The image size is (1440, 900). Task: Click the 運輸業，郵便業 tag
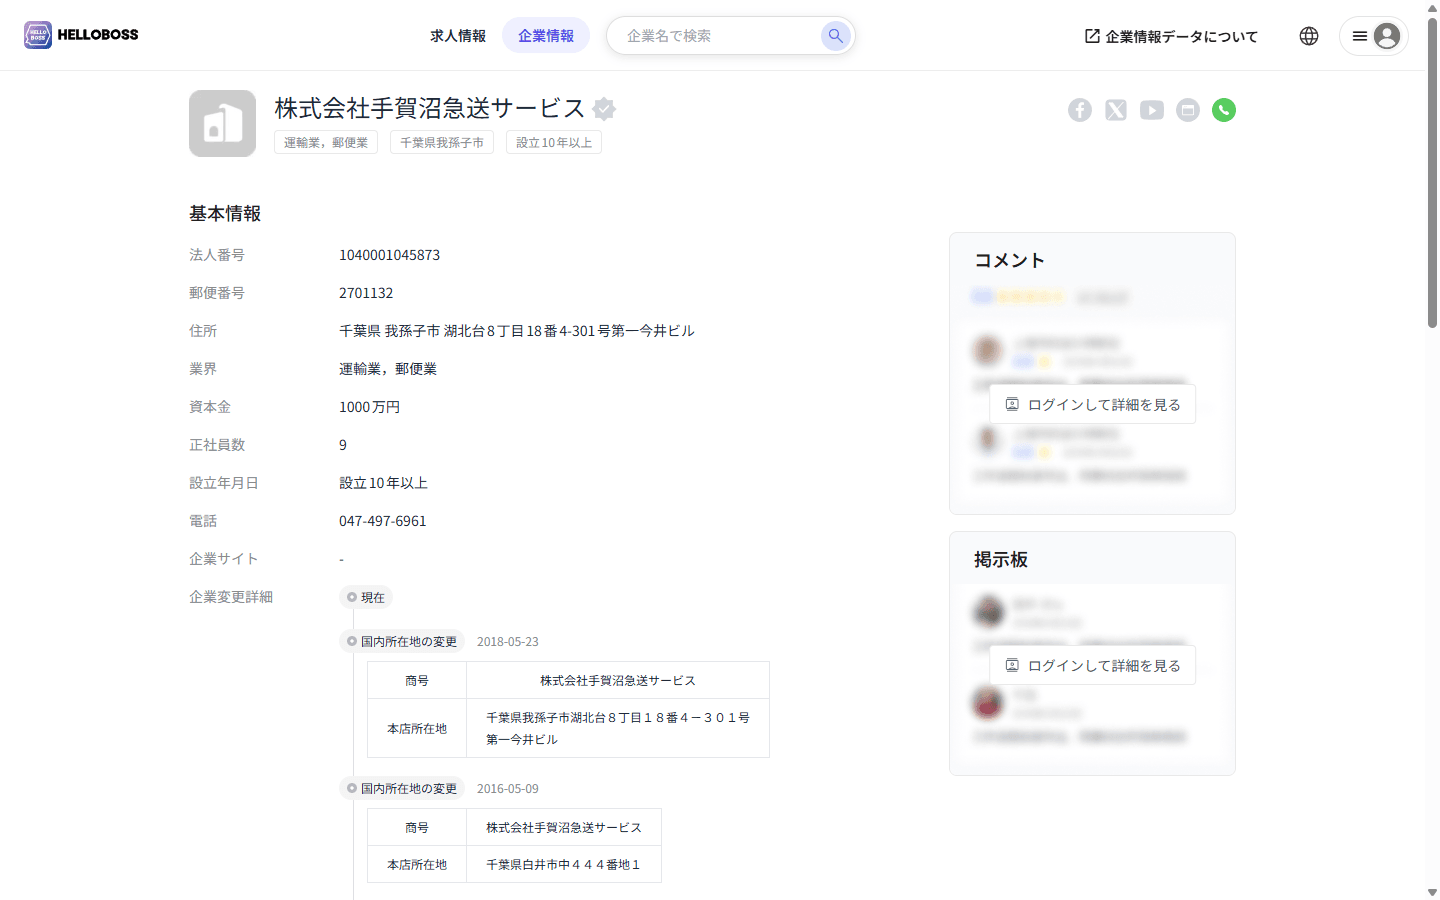click(x=326, y=143)
